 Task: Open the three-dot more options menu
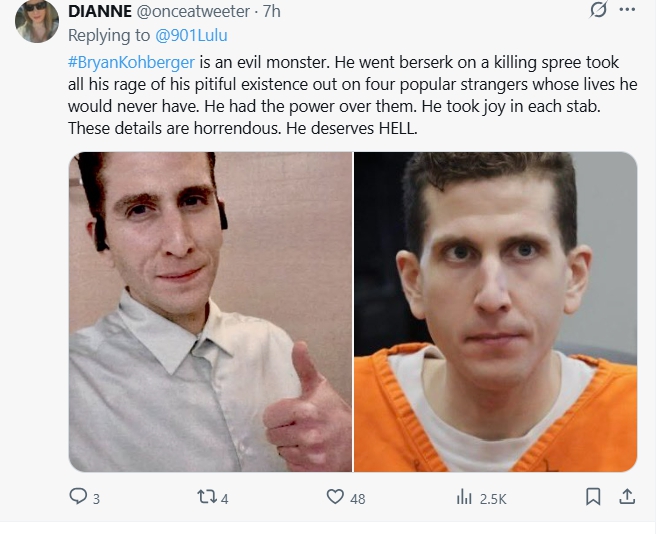coord(627,10)
